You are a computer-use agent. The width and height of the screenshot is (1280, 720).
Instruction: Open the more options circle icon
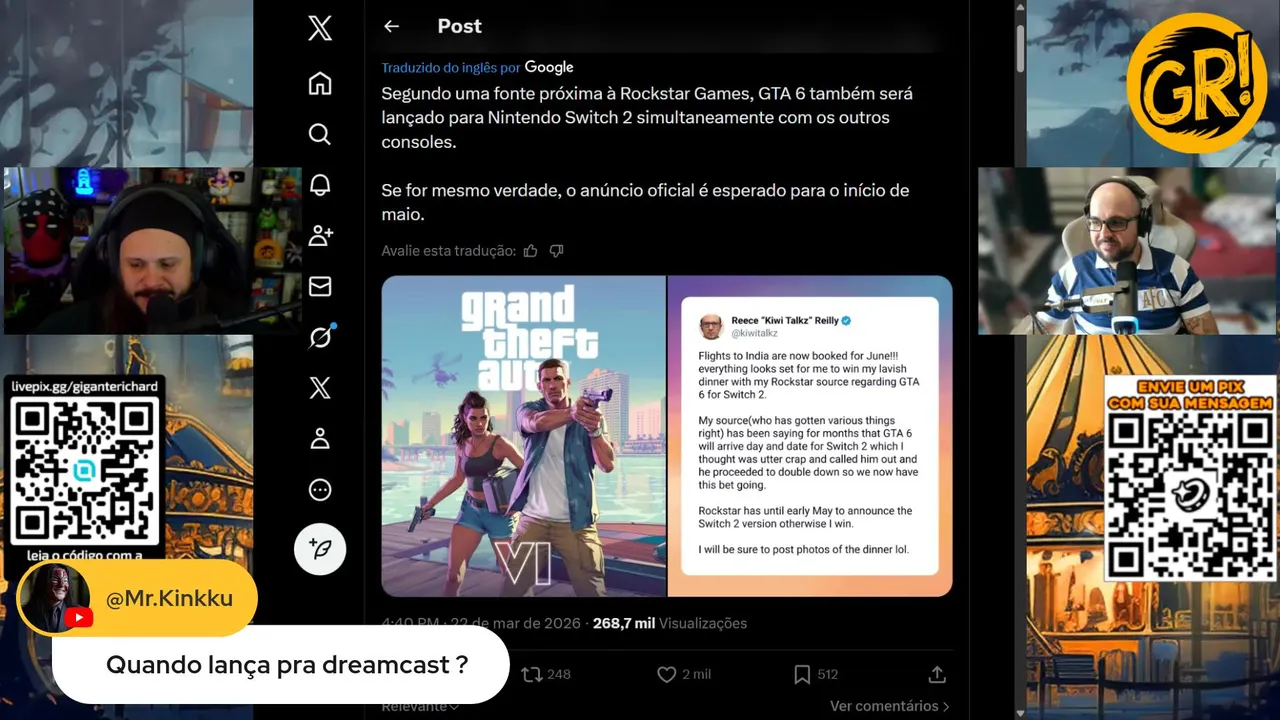point(320,490)
